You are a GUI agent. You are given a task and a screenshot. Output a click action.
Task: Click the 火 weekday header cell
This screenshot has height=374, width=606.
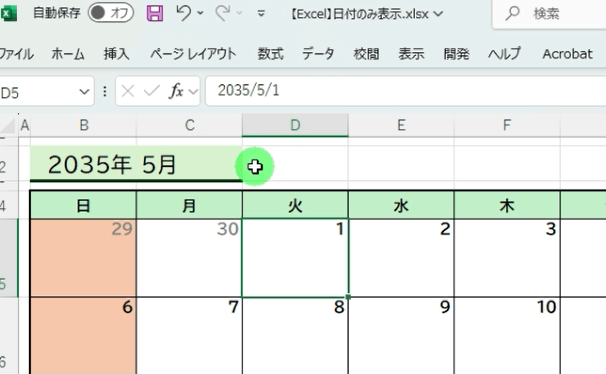[x=295, y=205]
